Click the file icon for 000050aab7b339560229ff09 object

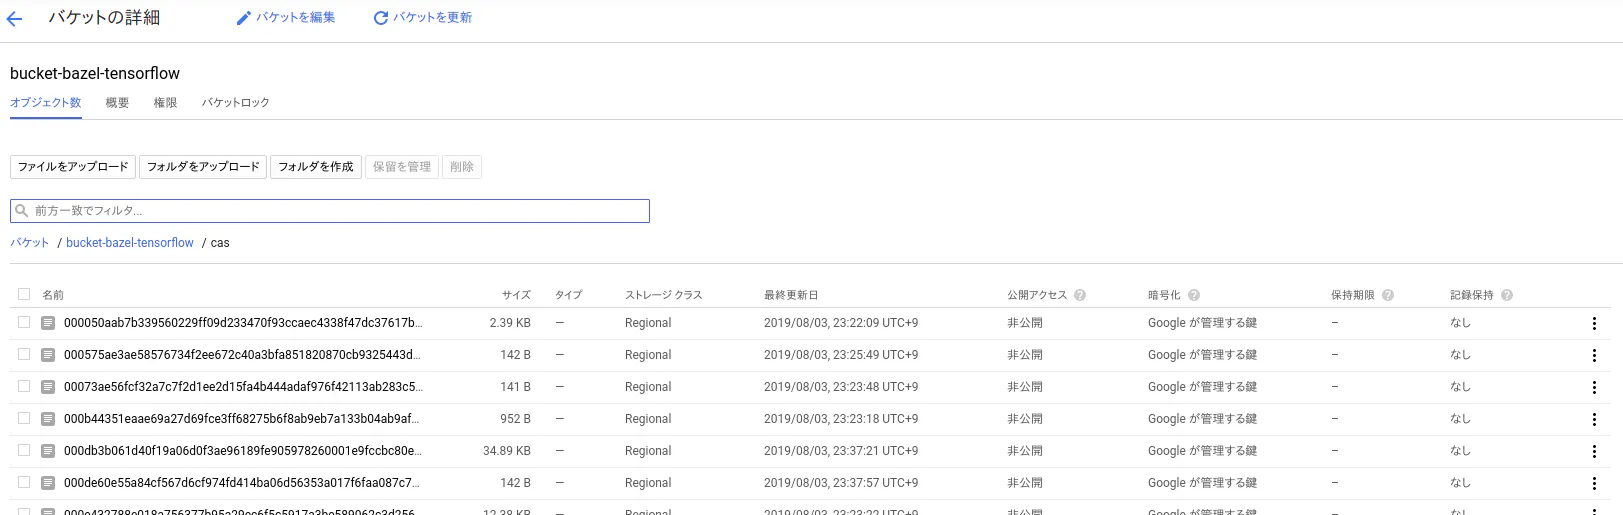(48, 323)
